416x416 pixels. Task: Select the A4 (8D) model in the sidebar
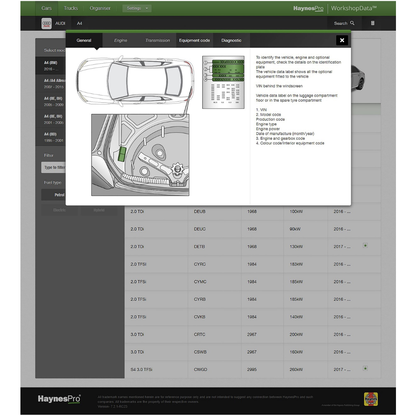click(51, 137)
